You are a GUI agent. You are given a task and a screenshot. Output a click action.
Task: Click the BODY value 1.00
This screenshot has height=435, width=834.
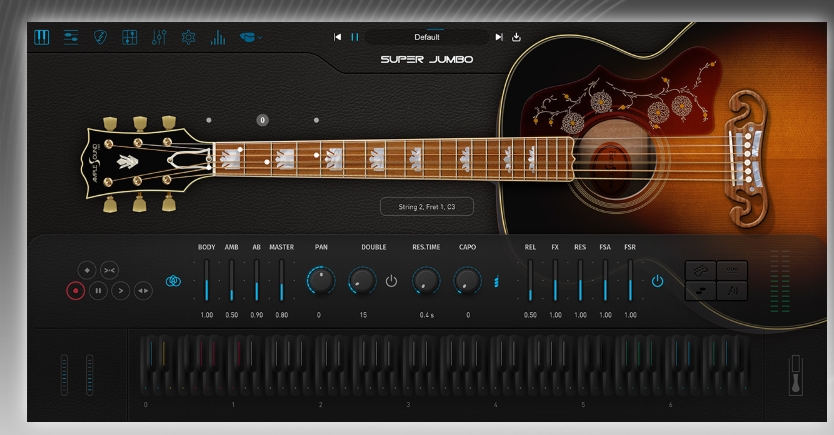point(206,315)
